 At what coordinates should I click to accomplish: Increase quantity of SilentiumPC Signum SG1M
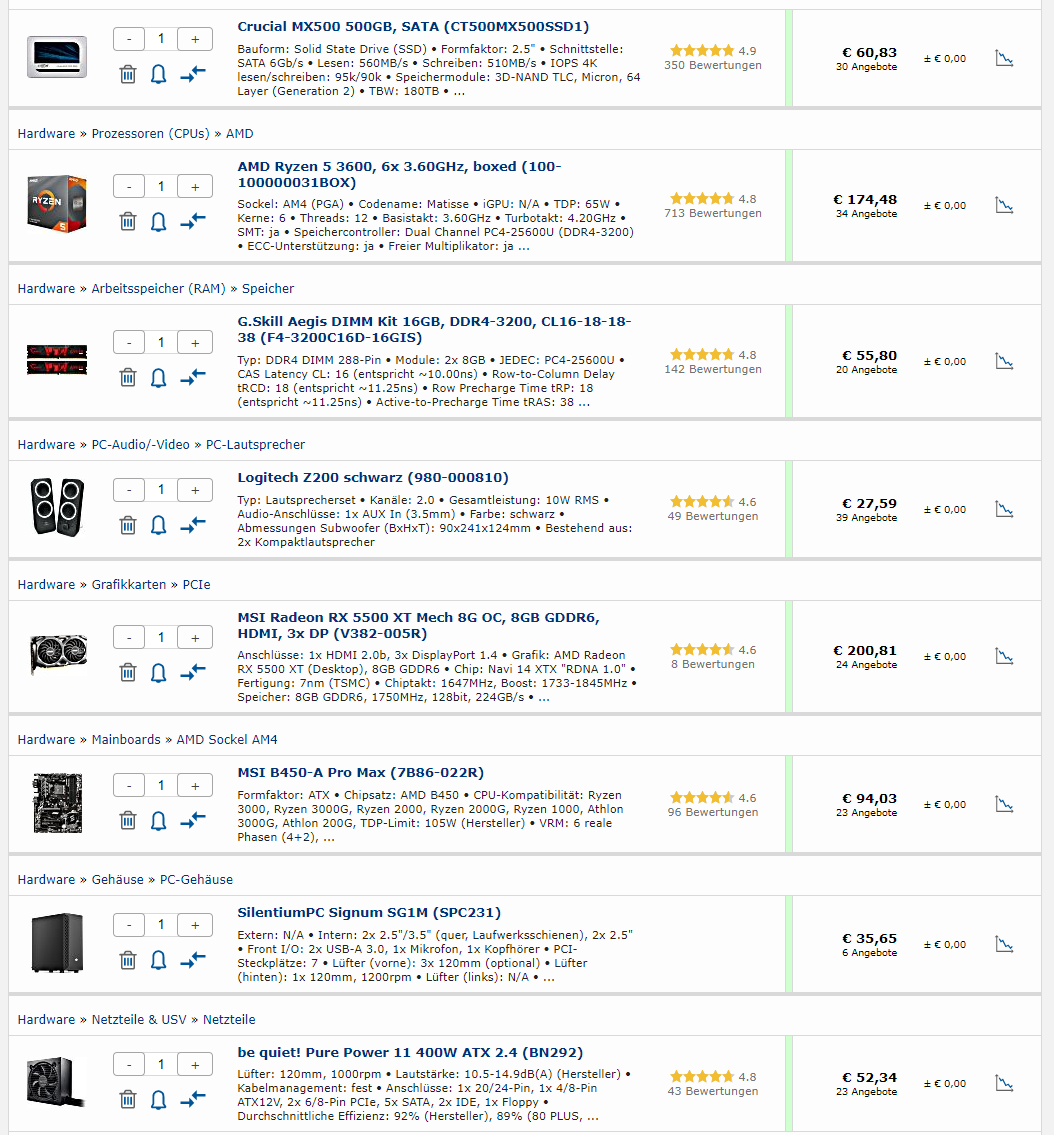click(195, 925)
